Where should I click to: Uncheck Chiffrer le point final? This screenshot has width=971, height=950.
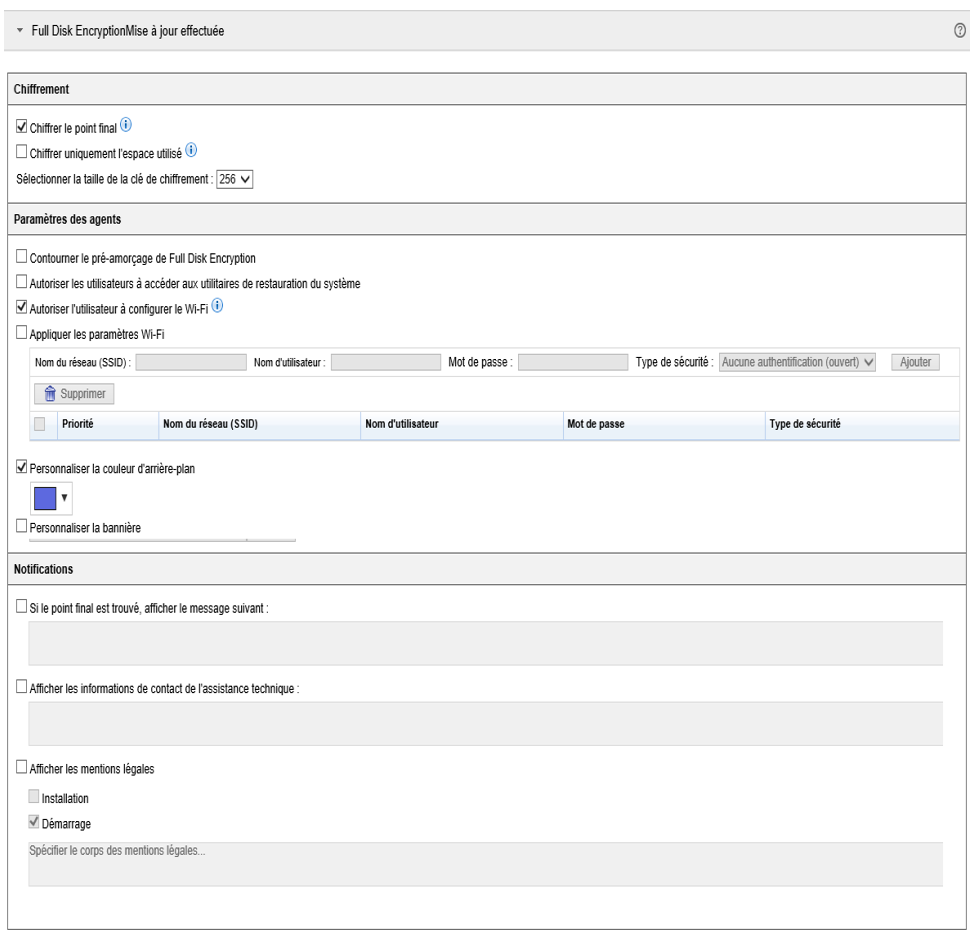tap(23, 127)
